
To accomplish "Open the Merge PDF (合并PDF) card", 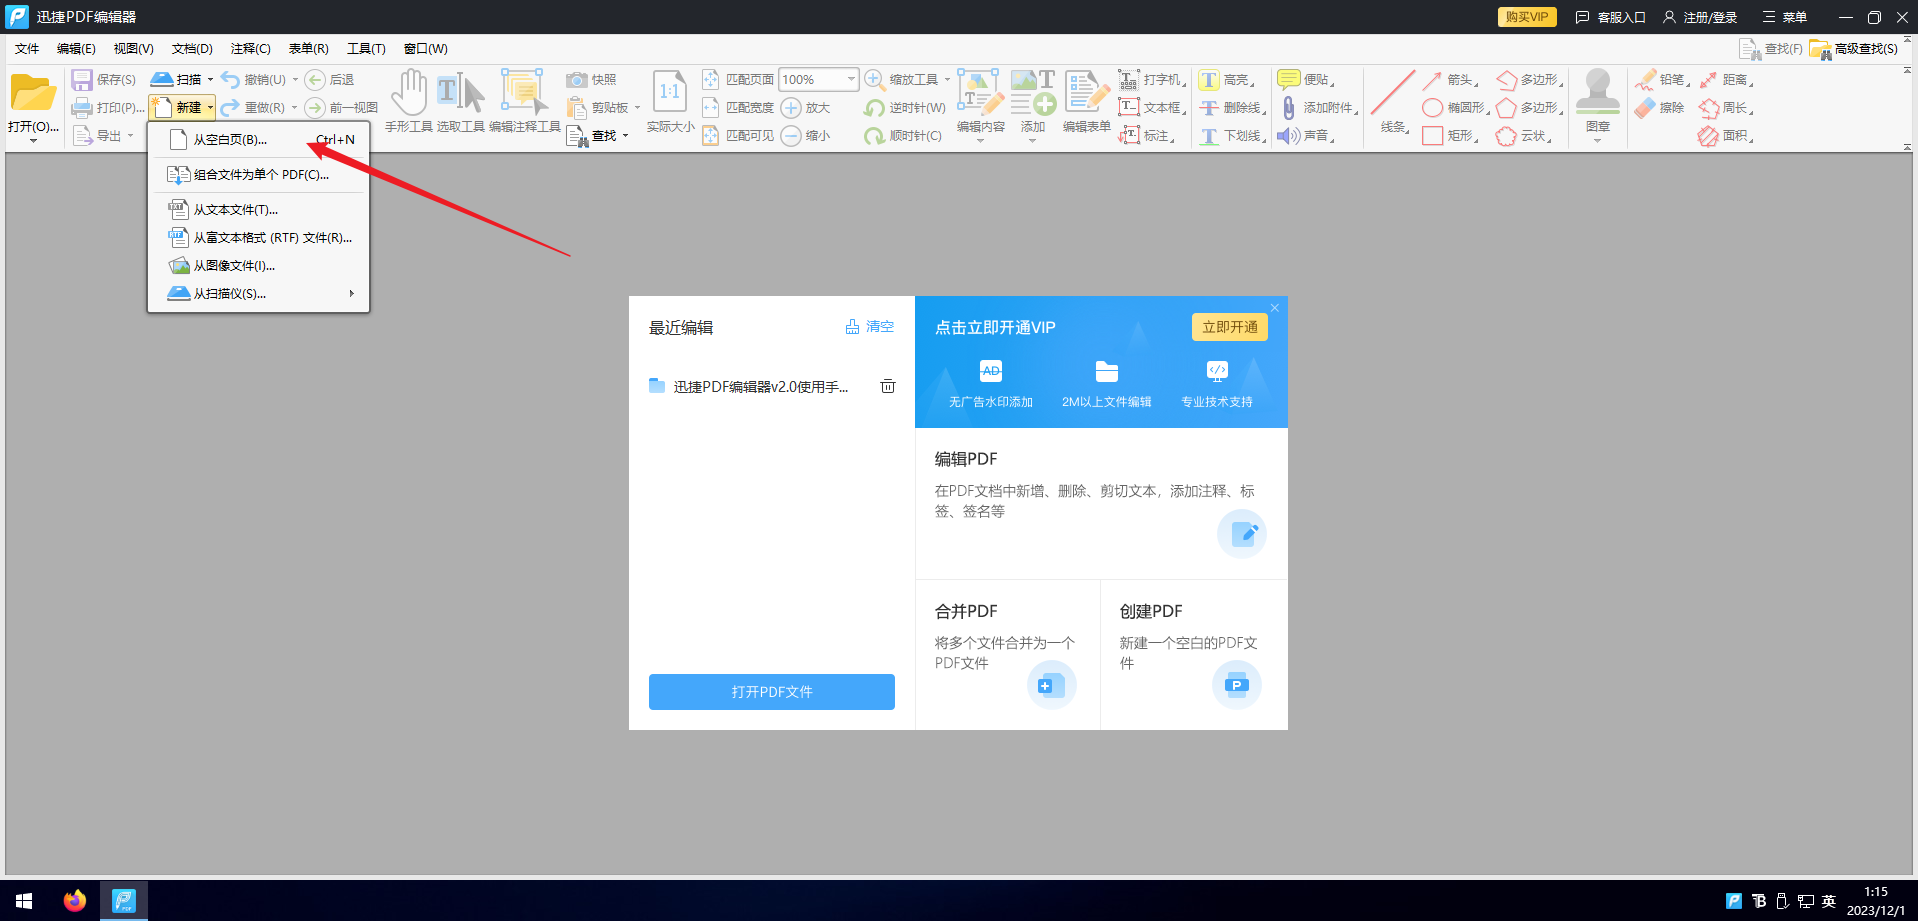I will click(1008, 655).
